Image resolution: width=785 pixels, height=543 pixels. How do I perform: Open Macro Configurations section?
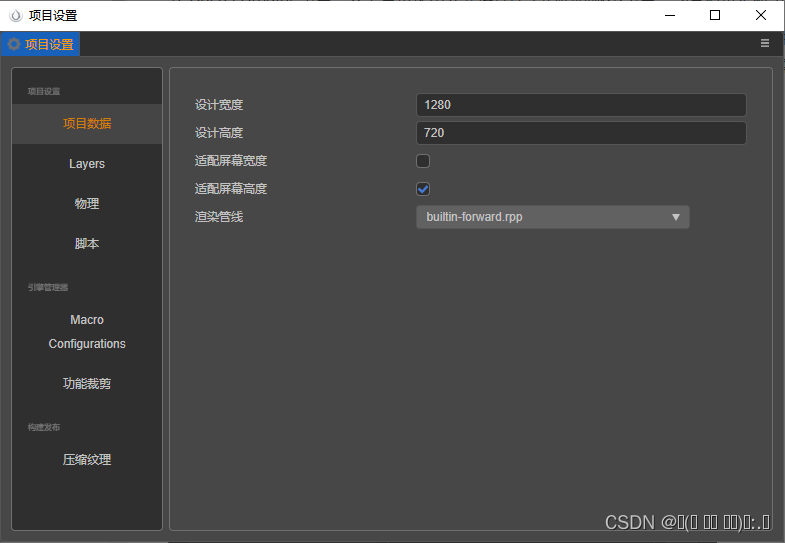(x=87, y=332)
